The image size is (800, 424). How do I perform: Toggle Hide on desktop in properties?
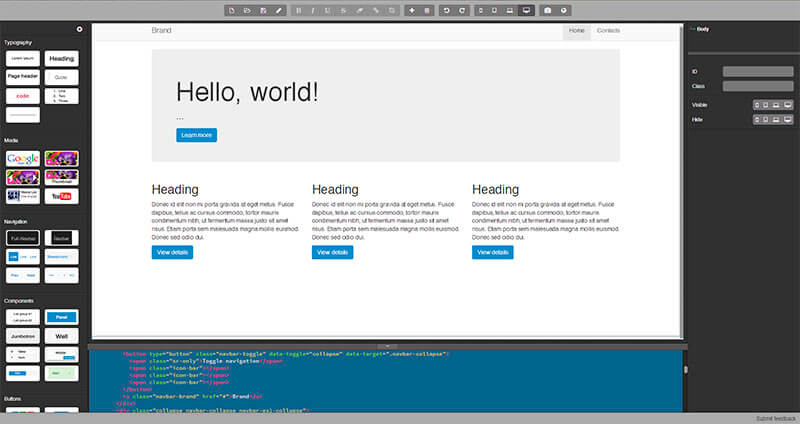(x=788, y=120)
